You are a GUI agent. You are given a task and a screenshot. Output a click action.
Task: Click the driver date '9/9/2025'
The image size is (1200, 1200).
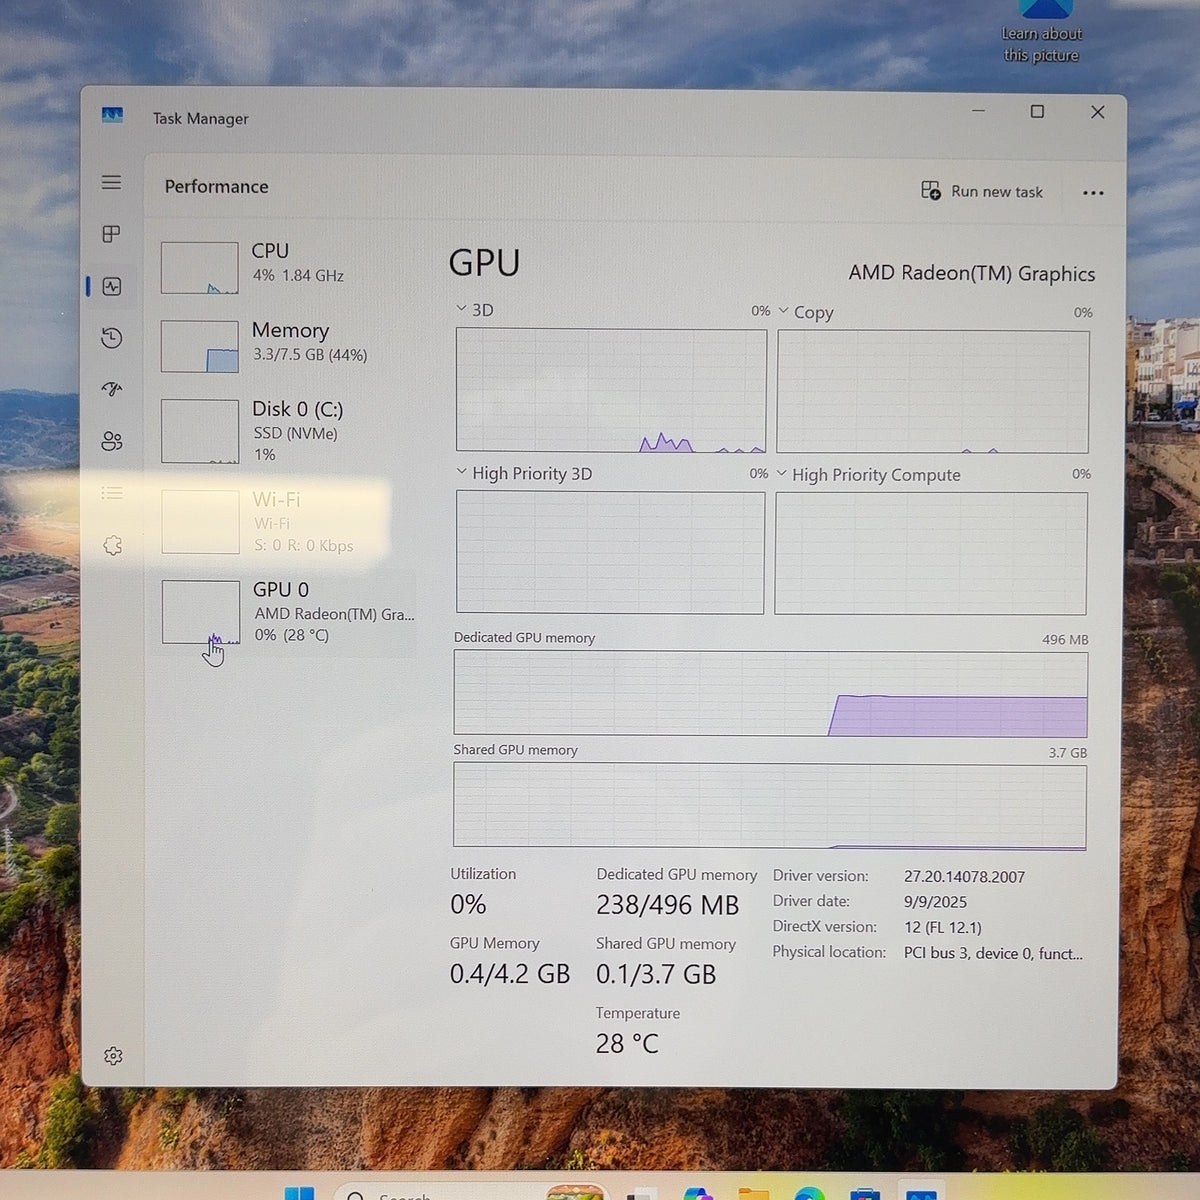coord(935,902)
